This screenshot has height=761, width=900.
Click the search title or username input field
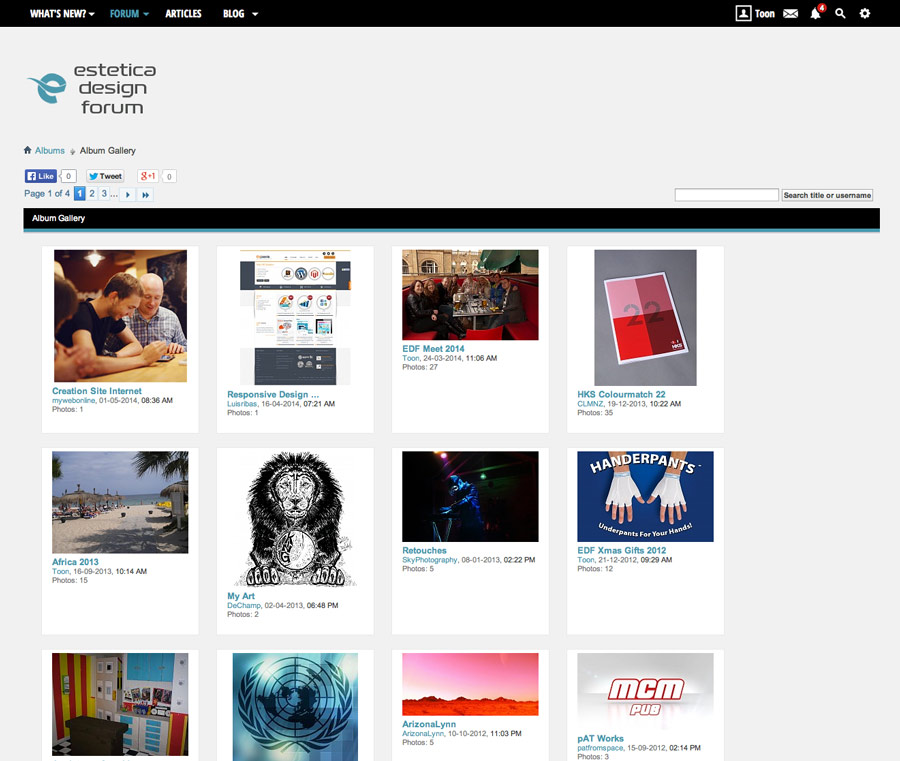(x=727, y=195)
